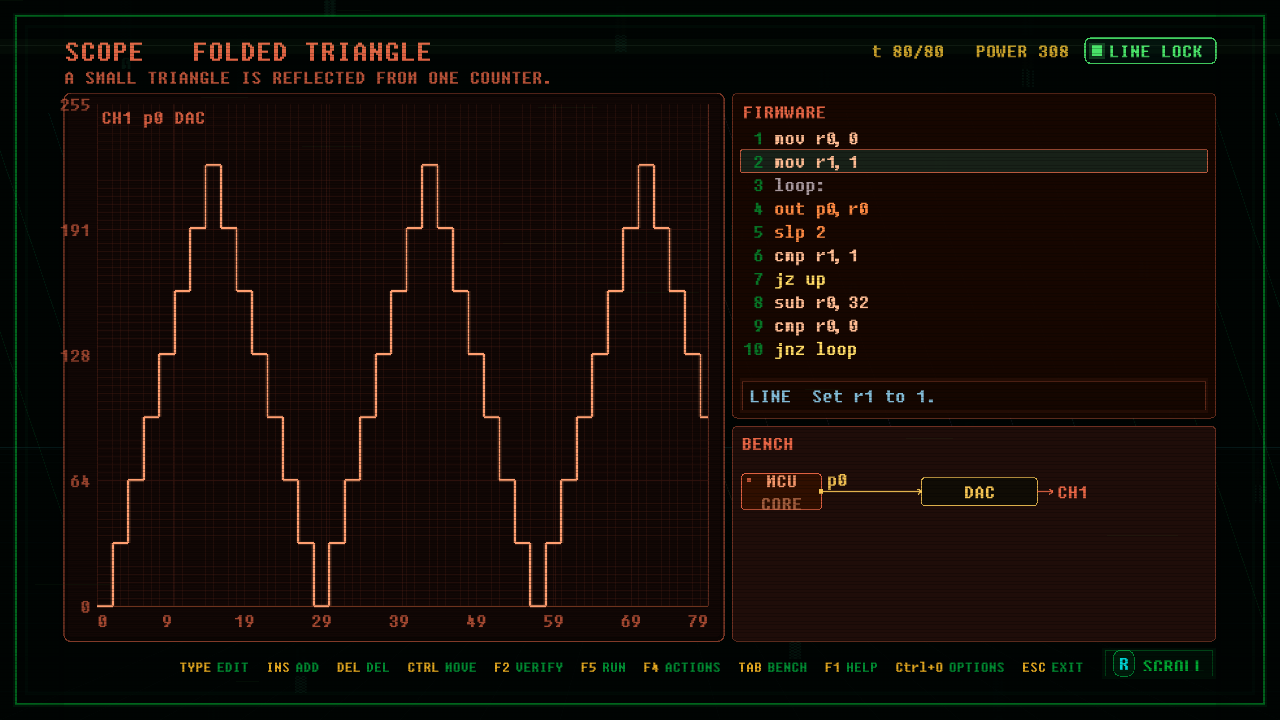Click the R SCROLL button
Image resolution: width=1280 pixels, height=720 pixels.
1158,664
